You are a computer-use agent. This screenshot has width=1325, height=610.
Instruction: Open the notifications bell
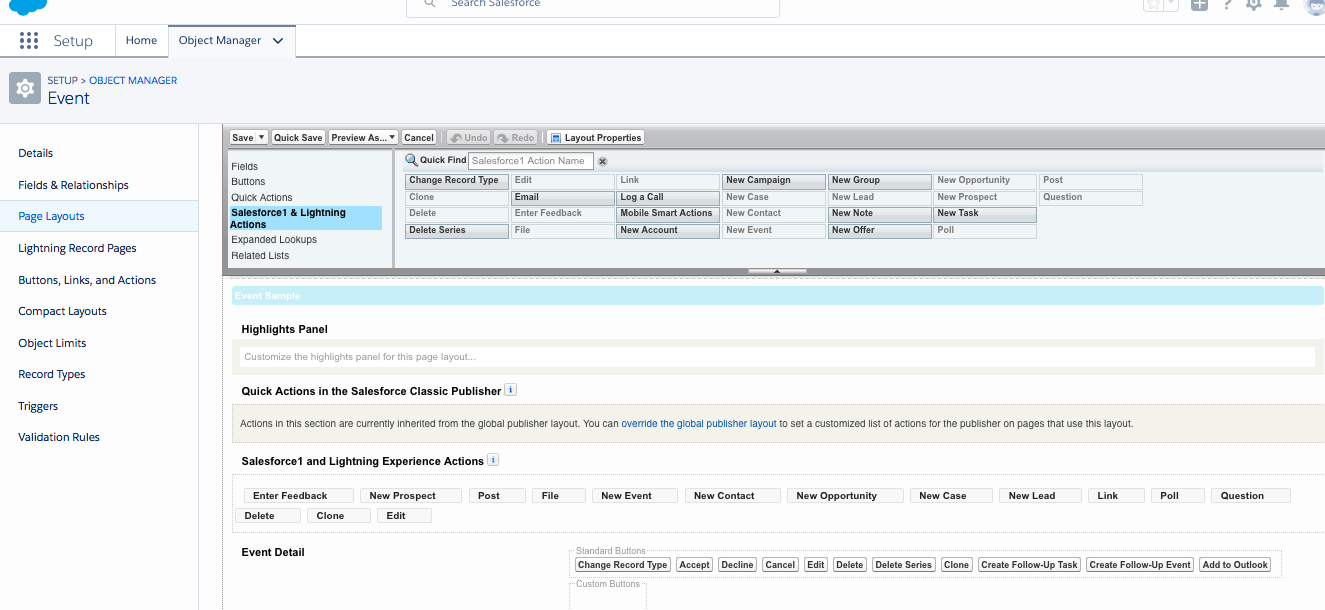click(x=1281, y=4)
